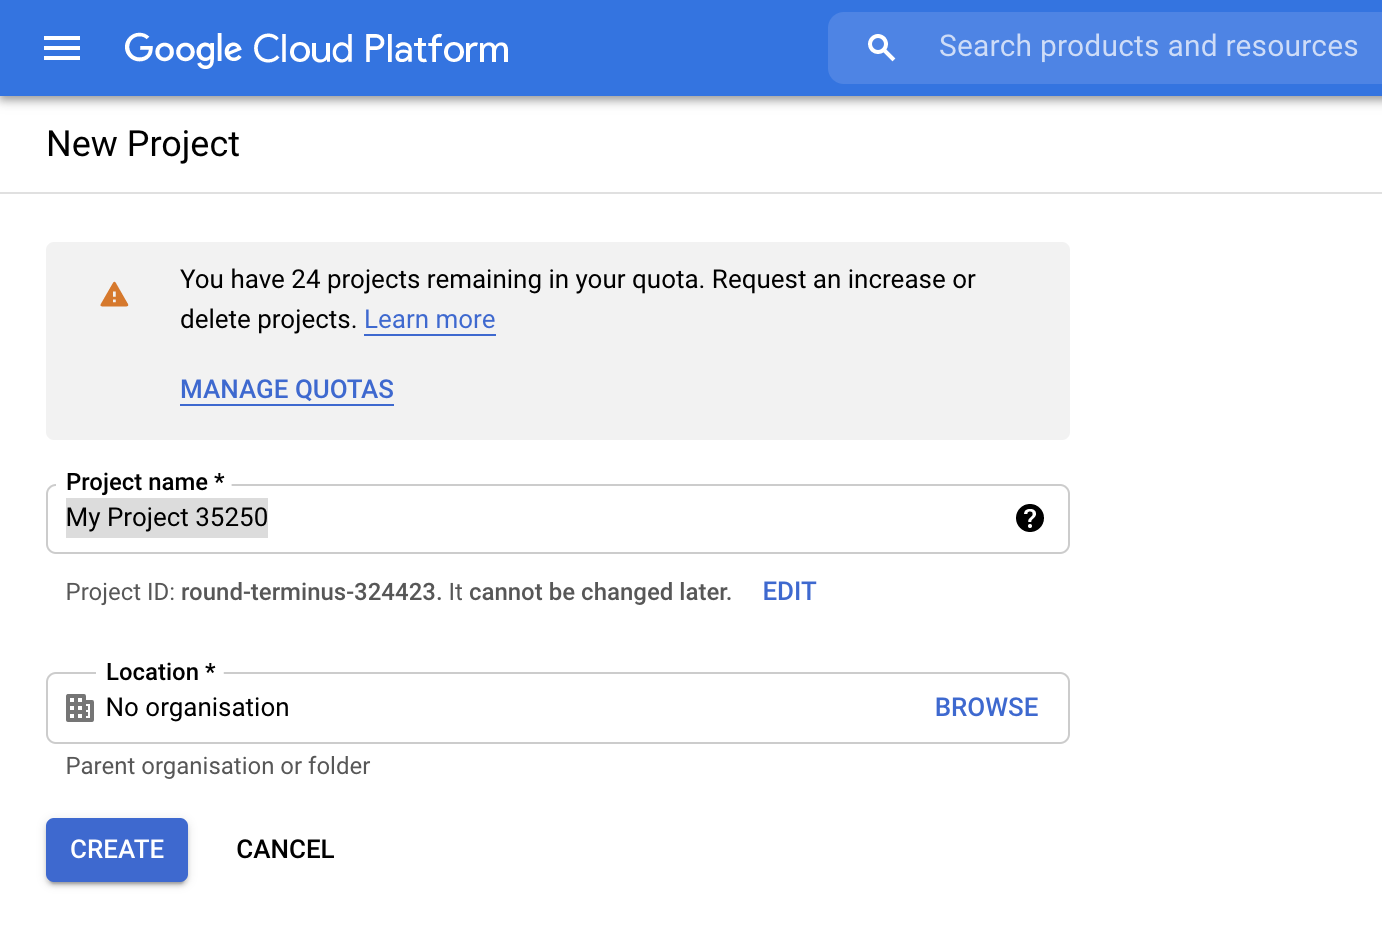Click the search magnifier icon
The width and height of the screenshot is (1382, 936).
tap(881, 46)
